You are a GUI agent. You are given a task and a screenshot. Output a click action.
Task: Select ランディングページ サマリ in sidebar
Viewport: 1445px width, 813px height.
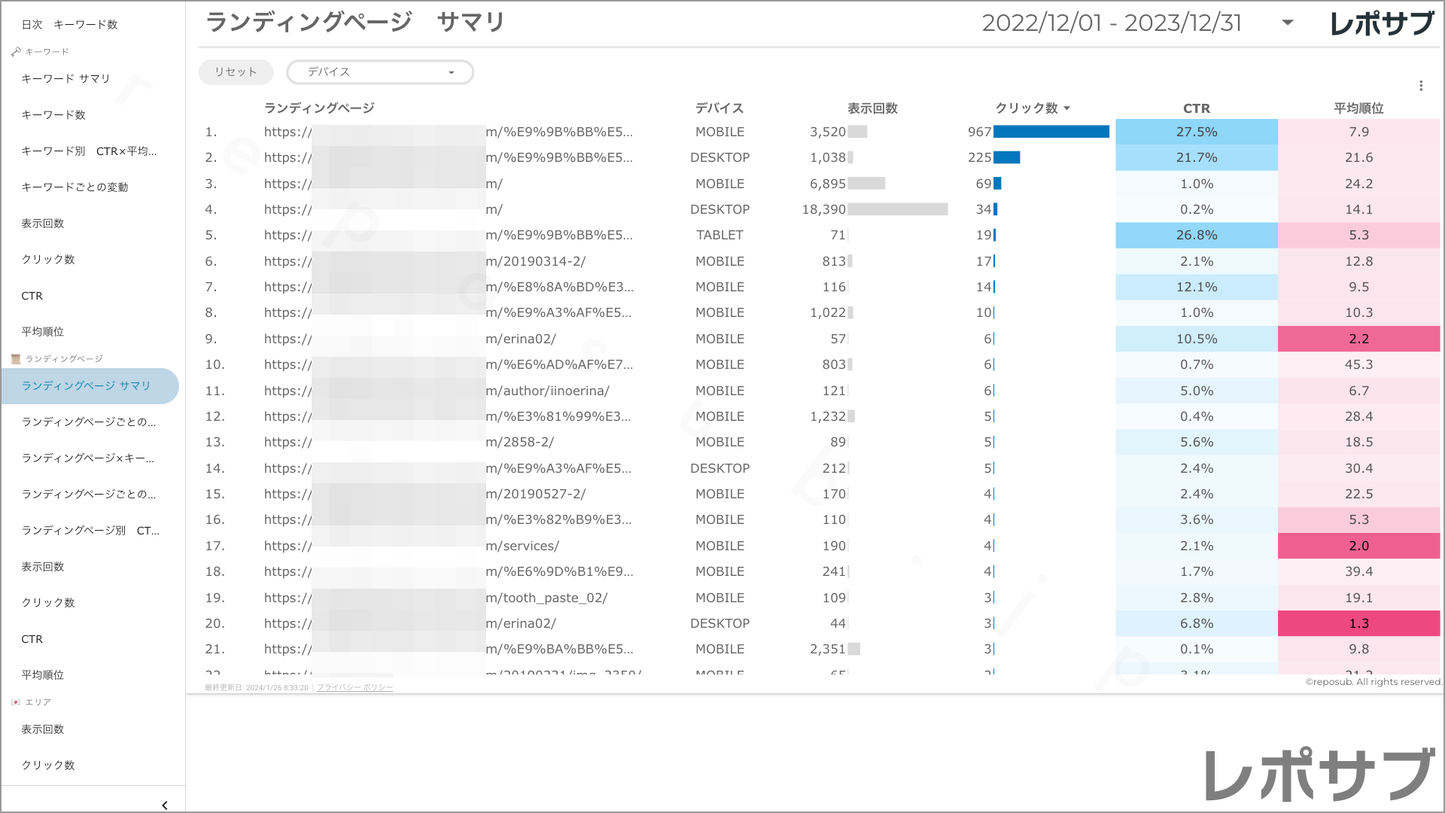86,386
